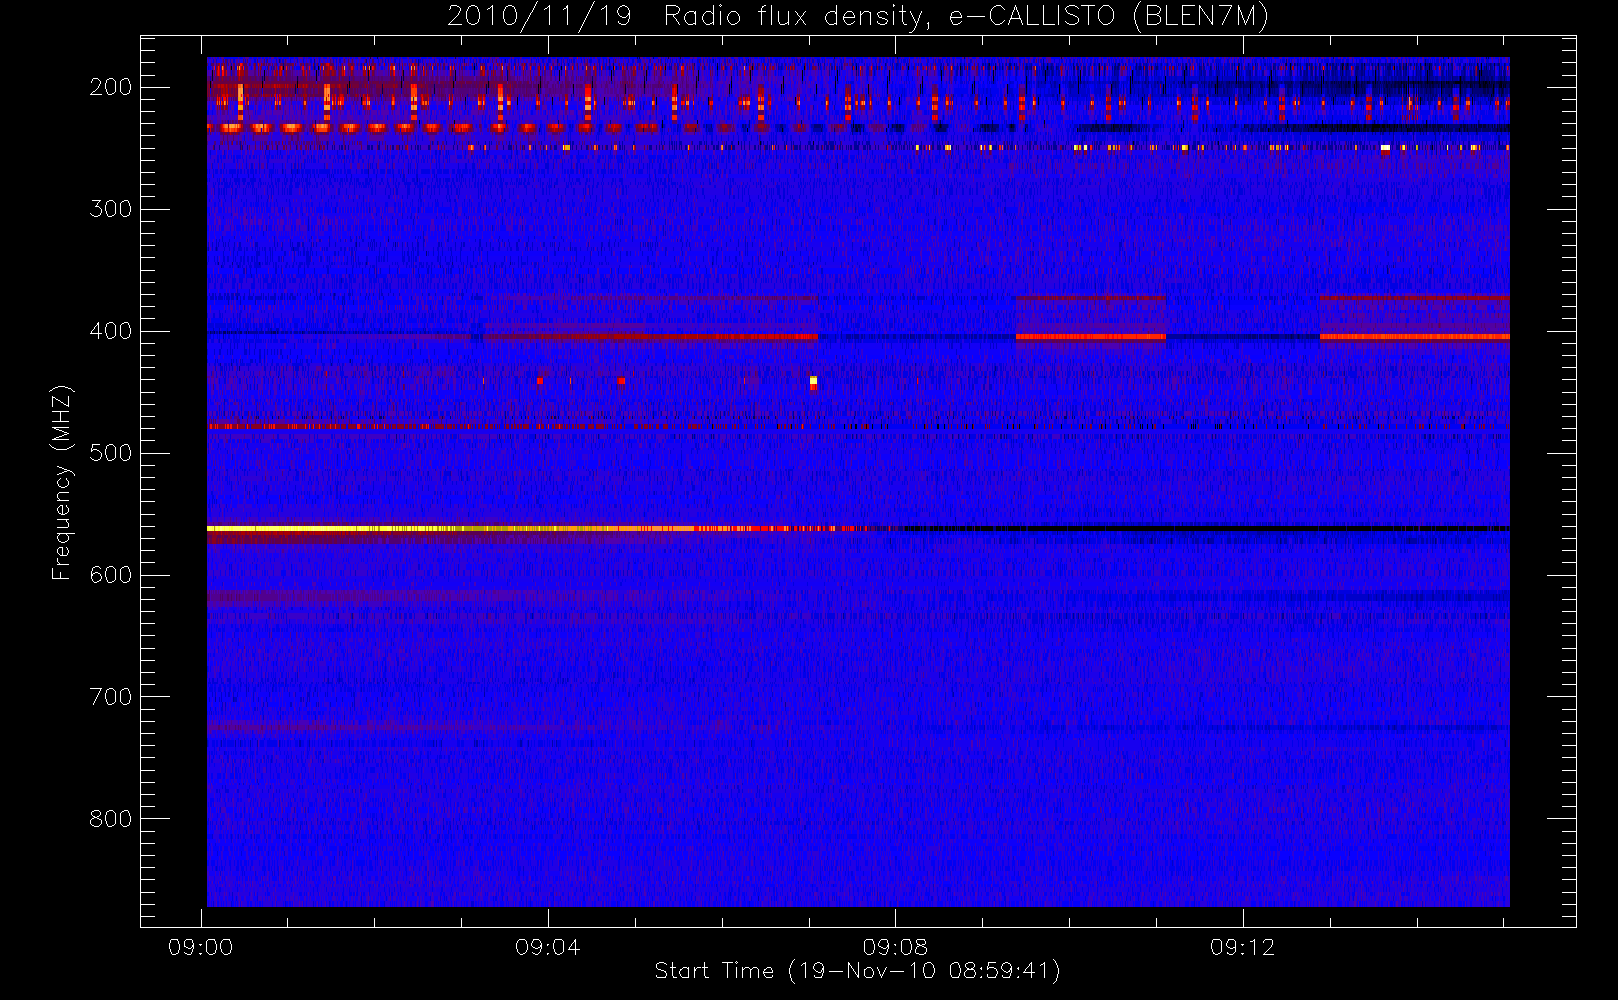Screen dimensions: 1618x1000
Task: Click the 09:12 time tick label
Action: [1243, 947]
